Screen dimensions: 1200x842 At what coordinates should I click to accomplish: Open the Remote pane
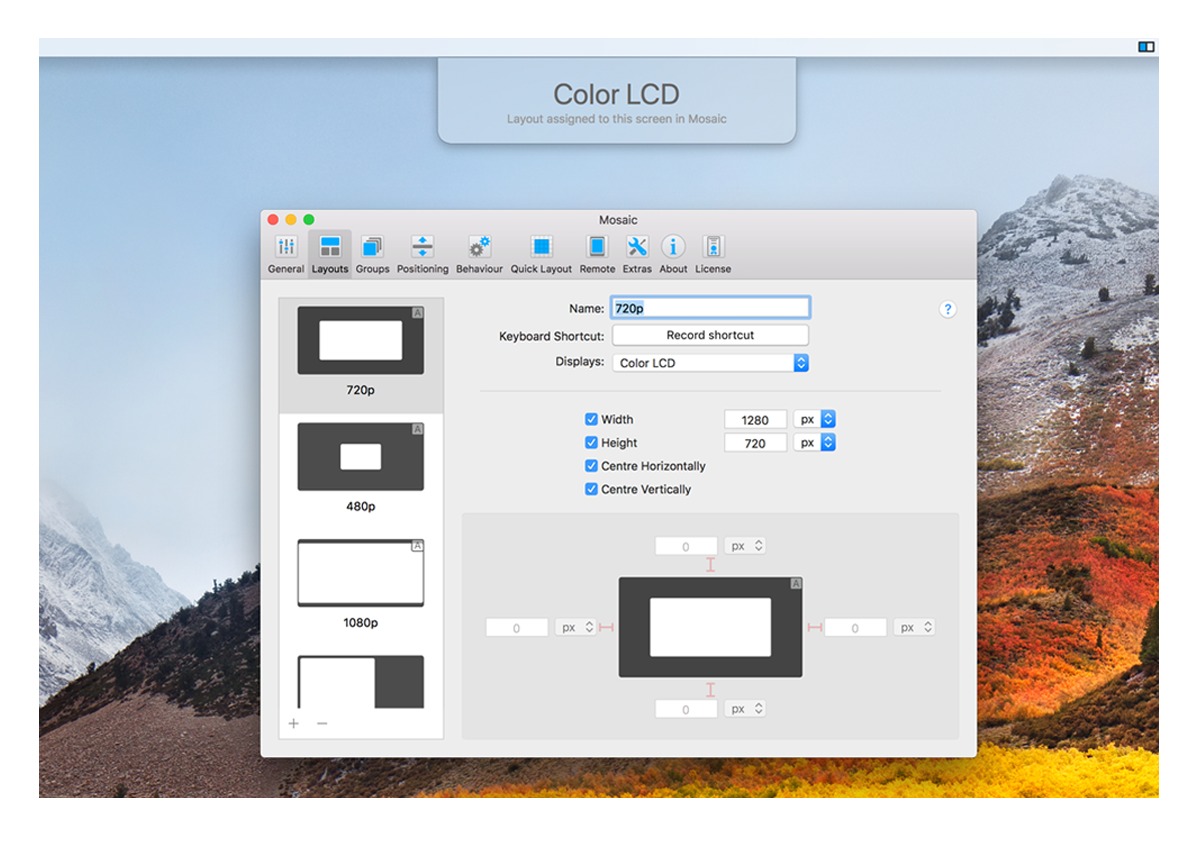(x=597, y=254)
